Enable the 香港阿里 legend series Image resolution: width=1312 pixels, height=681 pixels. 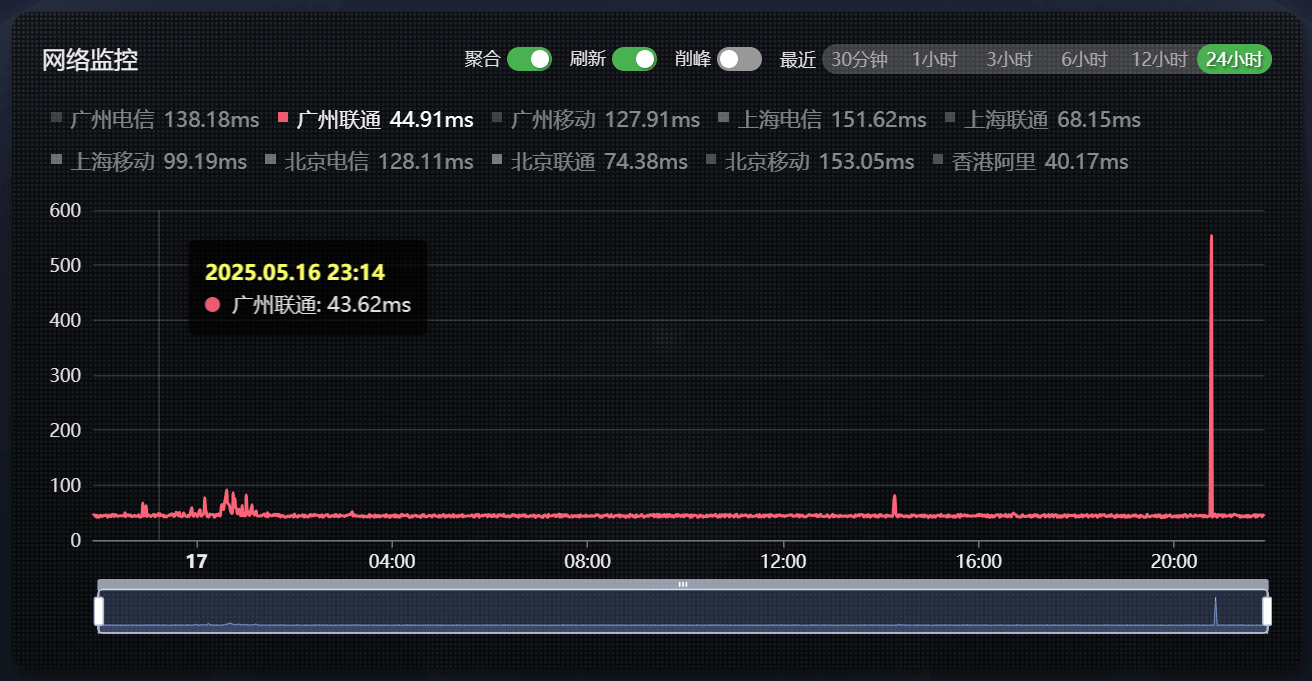coord(1030,161)
